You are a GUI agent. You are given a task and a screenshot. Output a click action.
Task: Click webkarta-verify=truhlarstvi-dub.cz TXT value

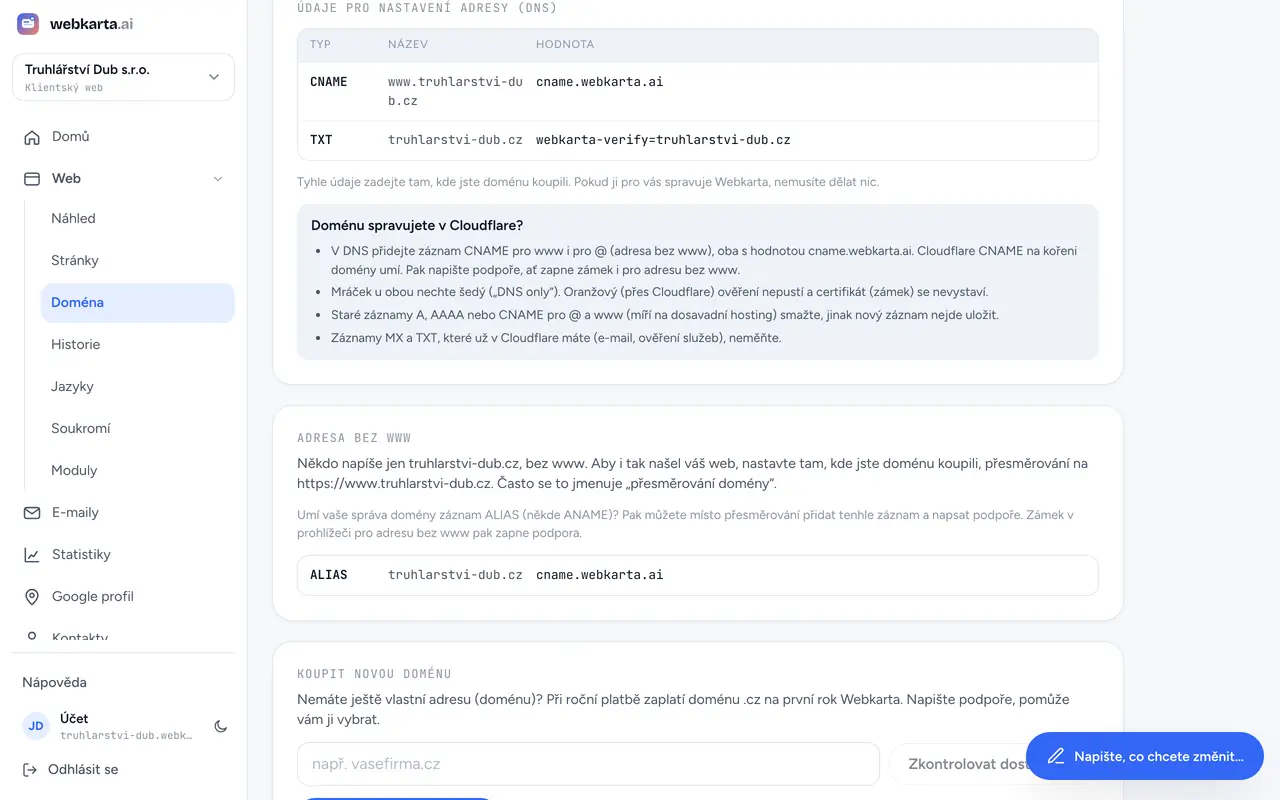tap(663, 140)
